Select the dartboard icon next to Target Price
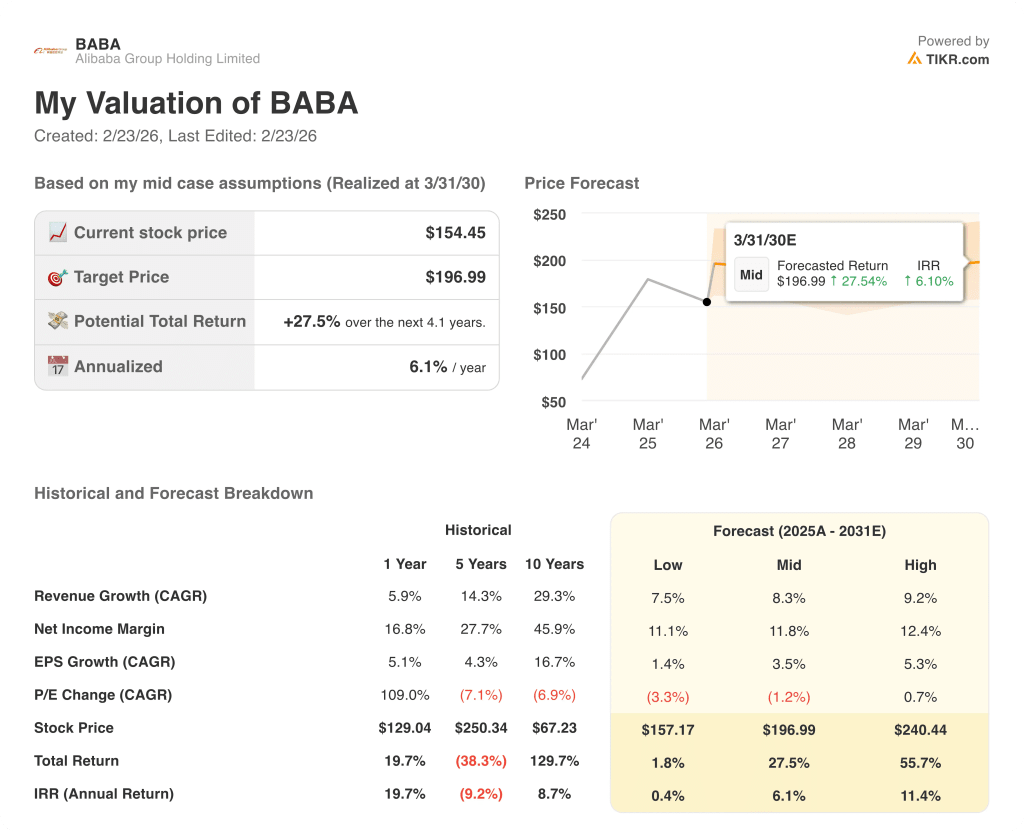 56,277
